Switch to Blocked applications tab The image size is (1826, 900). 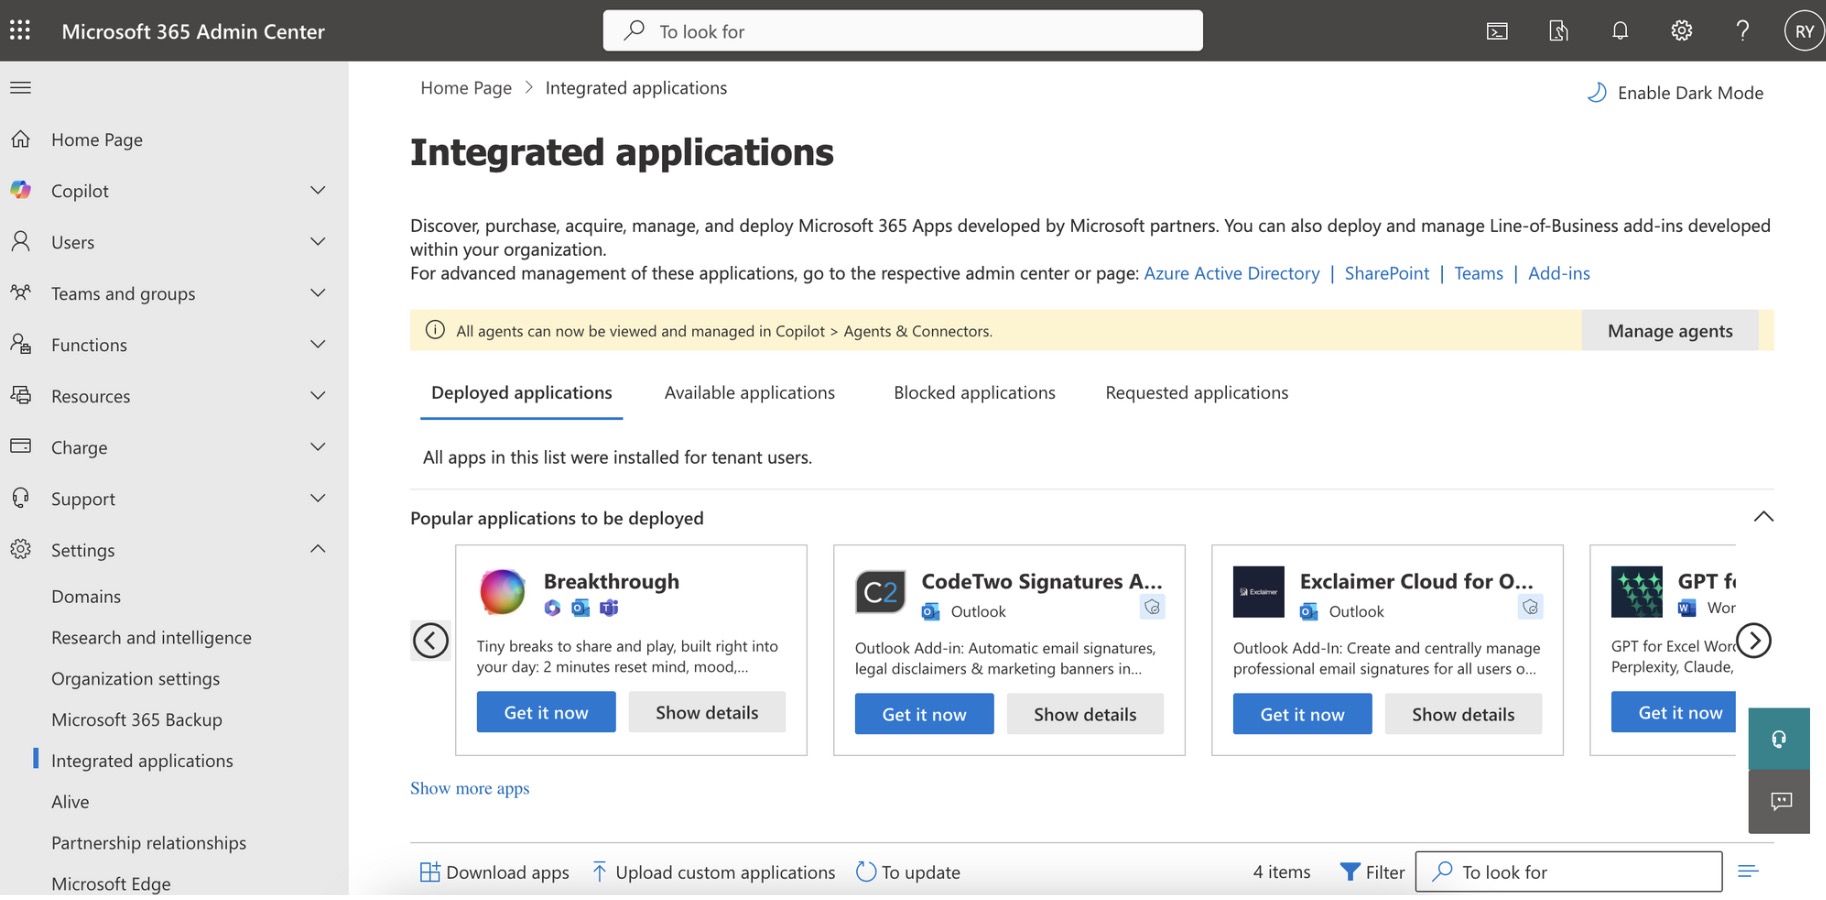click(974, 393)
